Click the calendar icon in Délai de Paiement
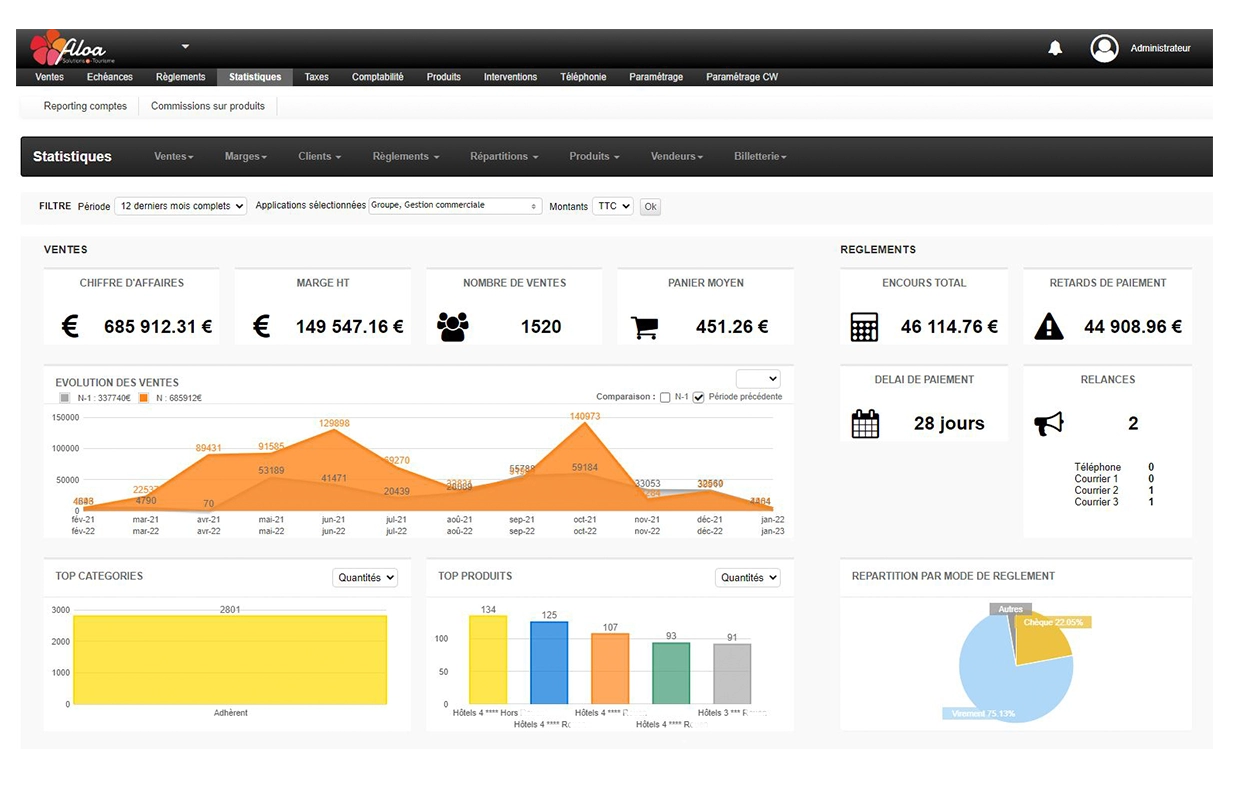Image resolution: width=1234 pixels, height=800 pixels. point(864,424)
